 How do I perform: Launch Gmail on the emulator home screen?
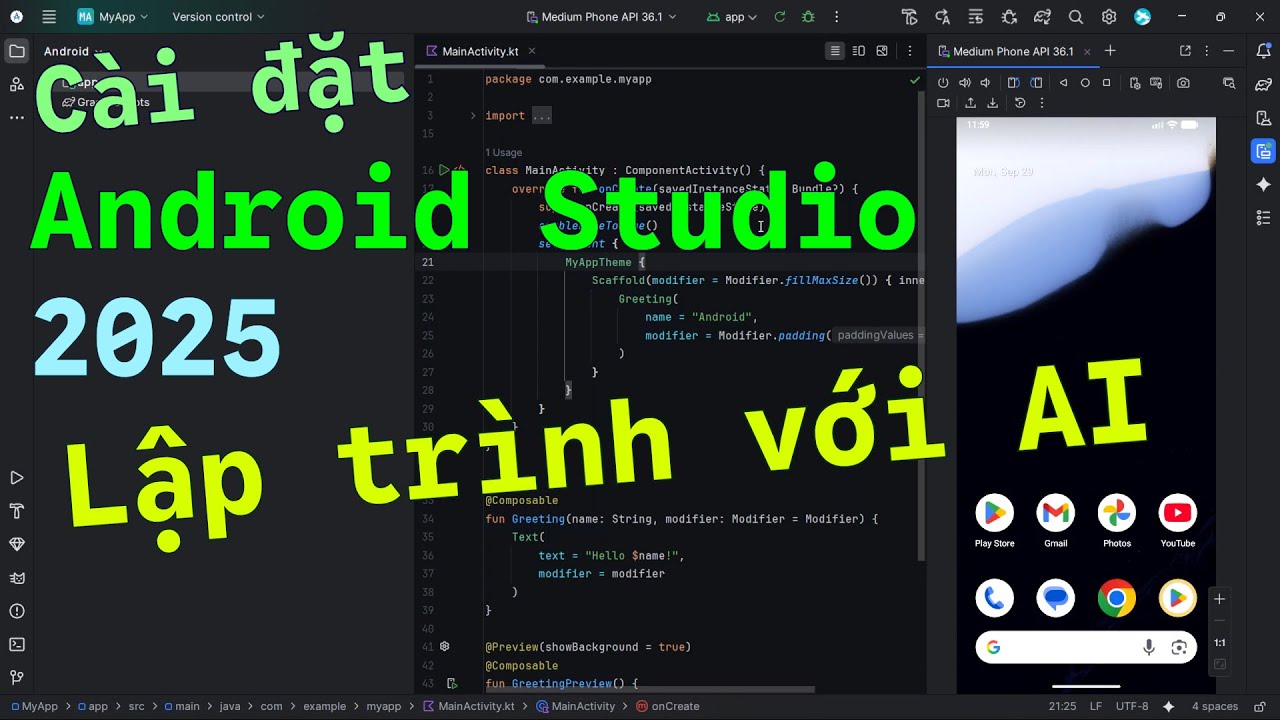tap(1056, 521)
